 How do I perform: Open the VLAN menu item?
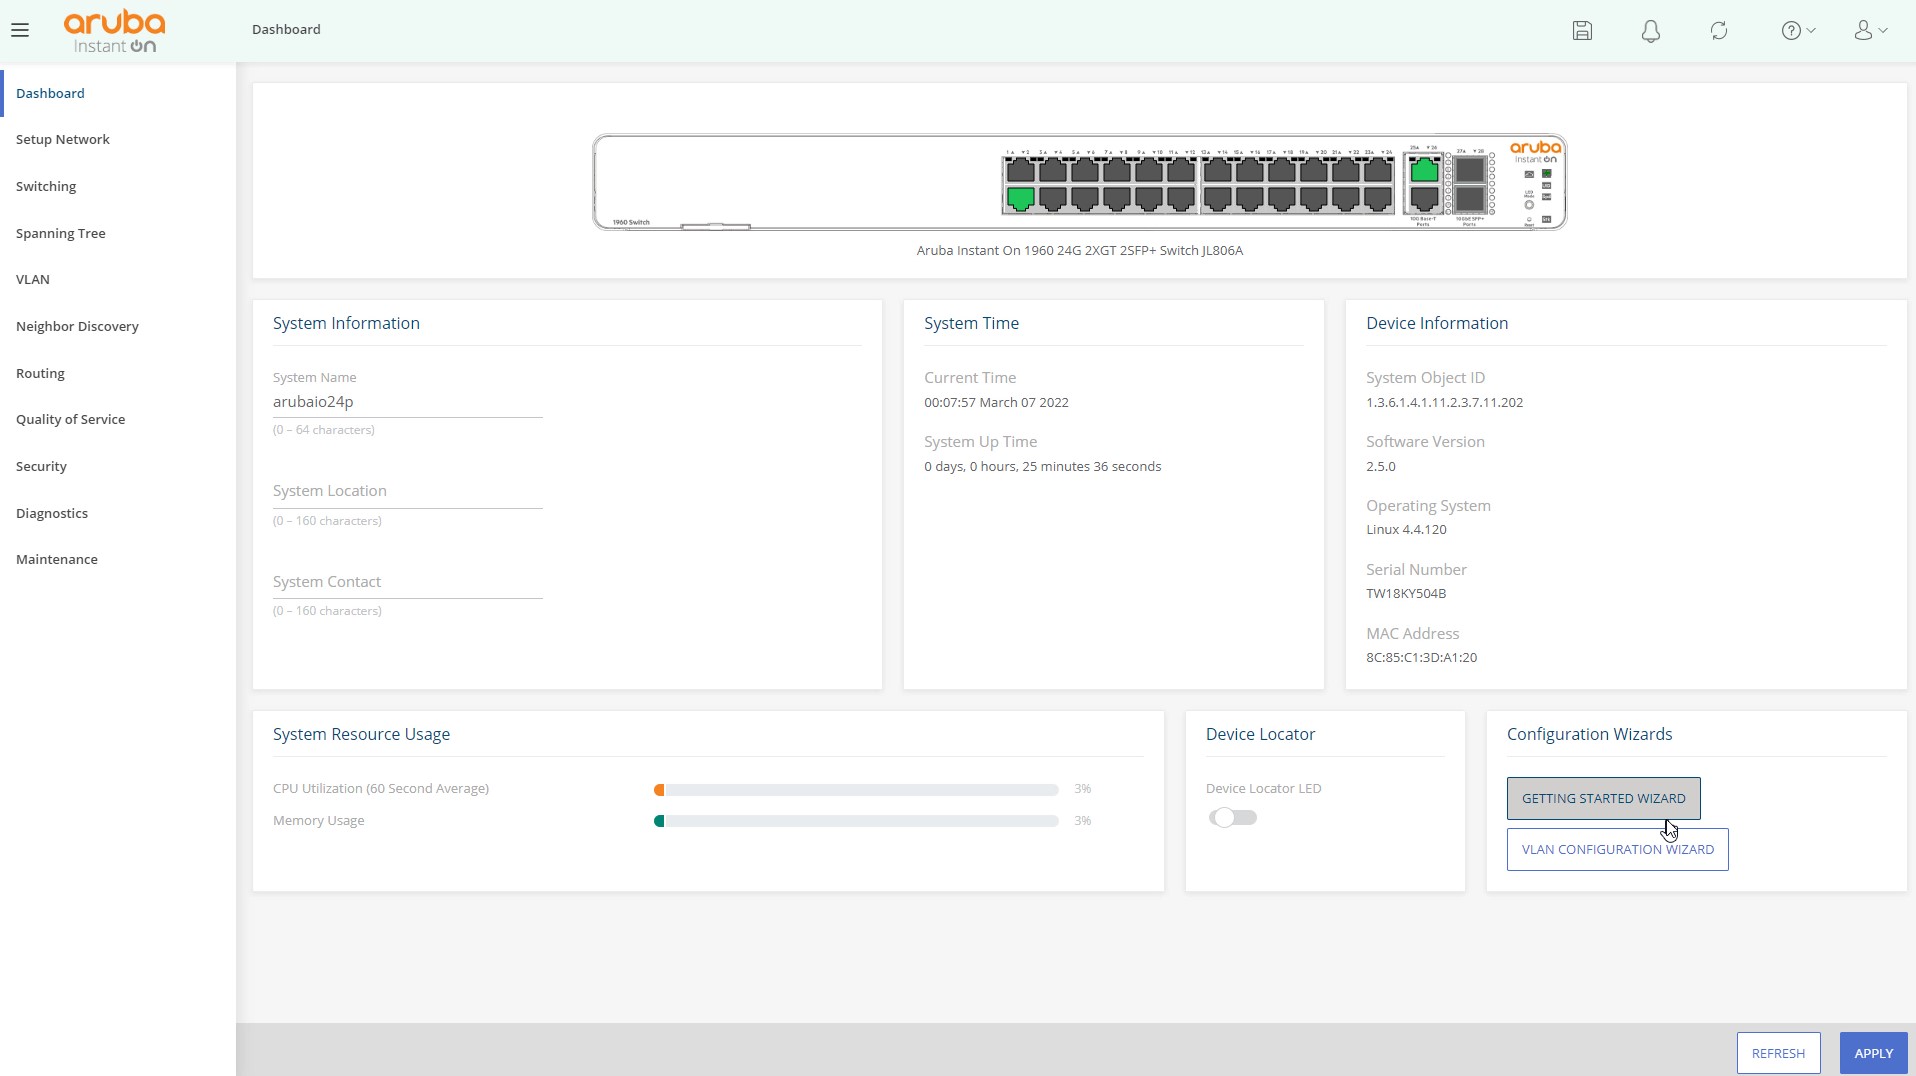[33, 279]
